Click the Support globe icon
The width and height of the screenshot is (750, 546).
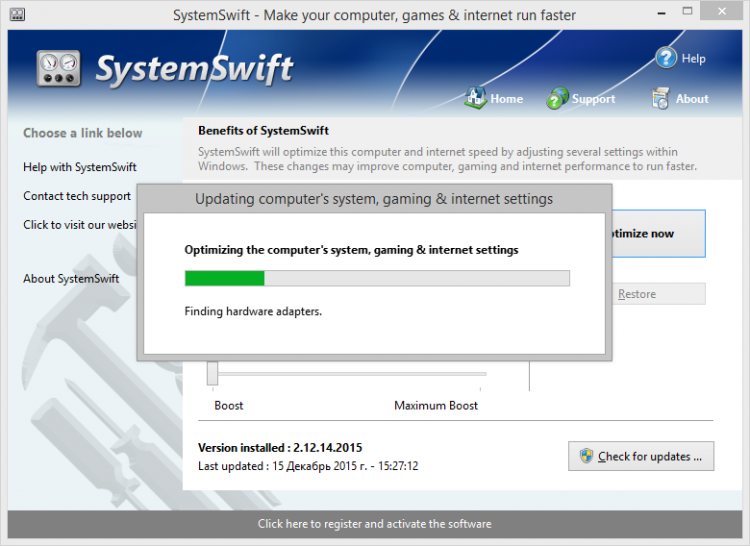point(557,98)
